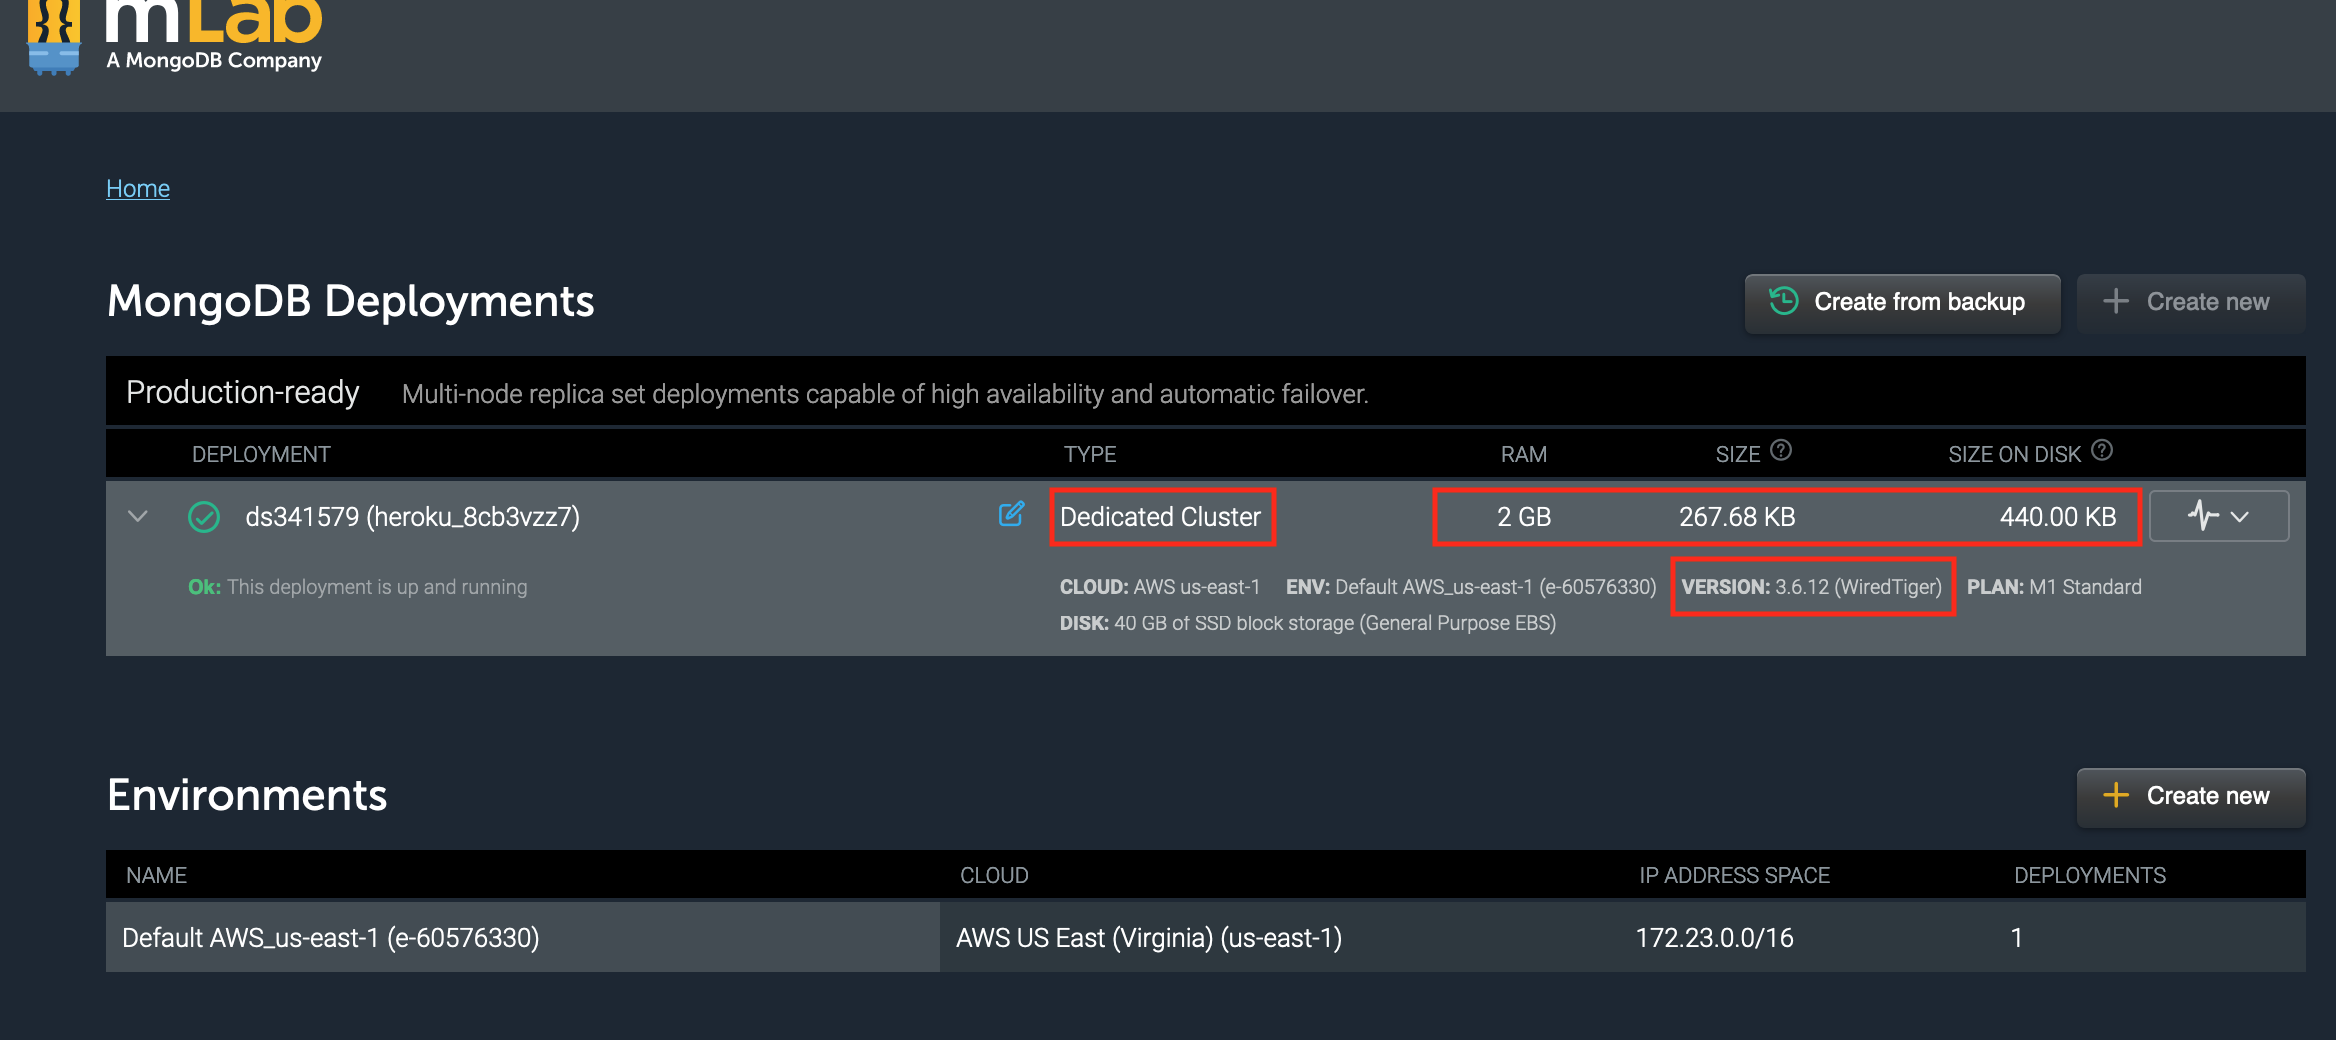
Task: Click the 172.23.0.0/16 IP address cell
Action: coord(1714,938)
